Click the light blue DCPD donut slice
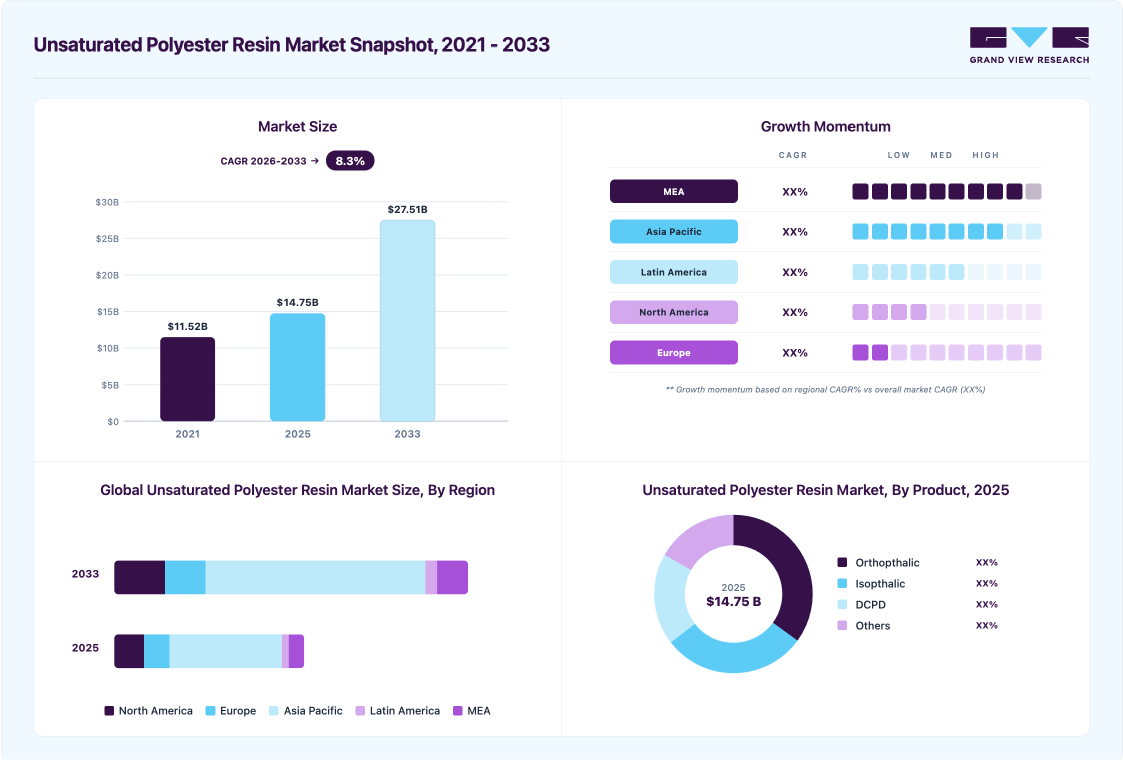The width and height of the screenshot is (1123, 760). point(671,598)
